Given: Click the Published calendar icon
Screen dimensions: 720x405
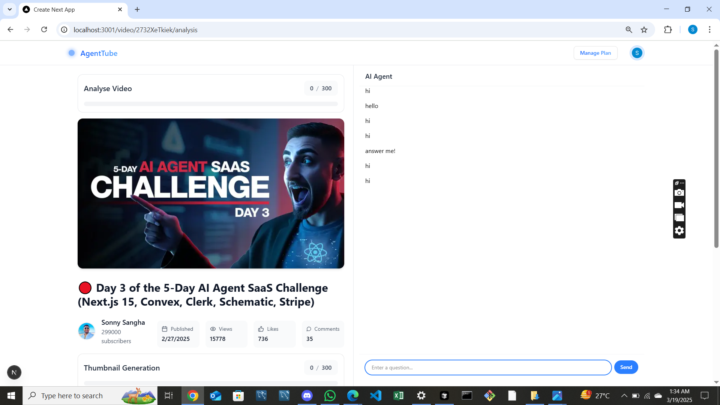Looking at the screenshot, I should pos(164,329).
